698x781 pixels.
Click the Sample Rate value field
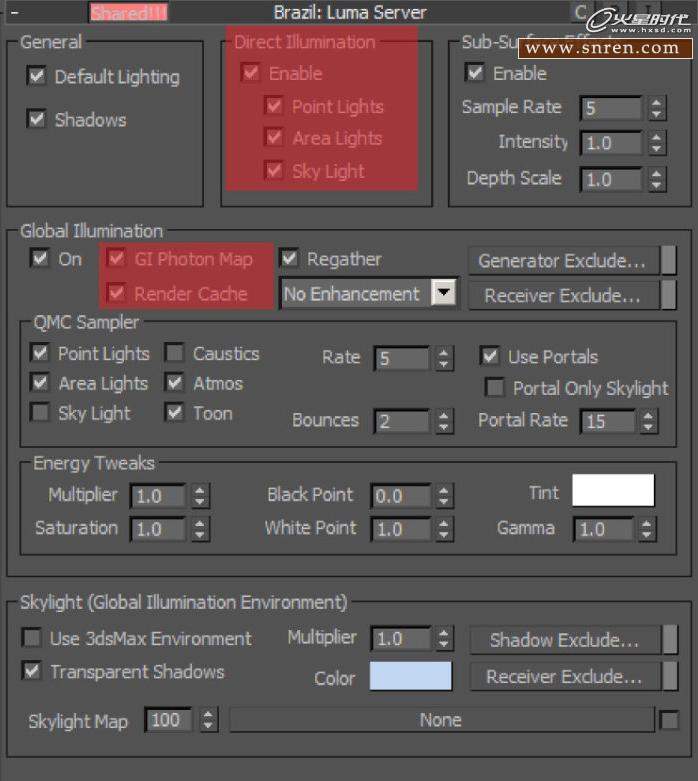pos(612,108)
